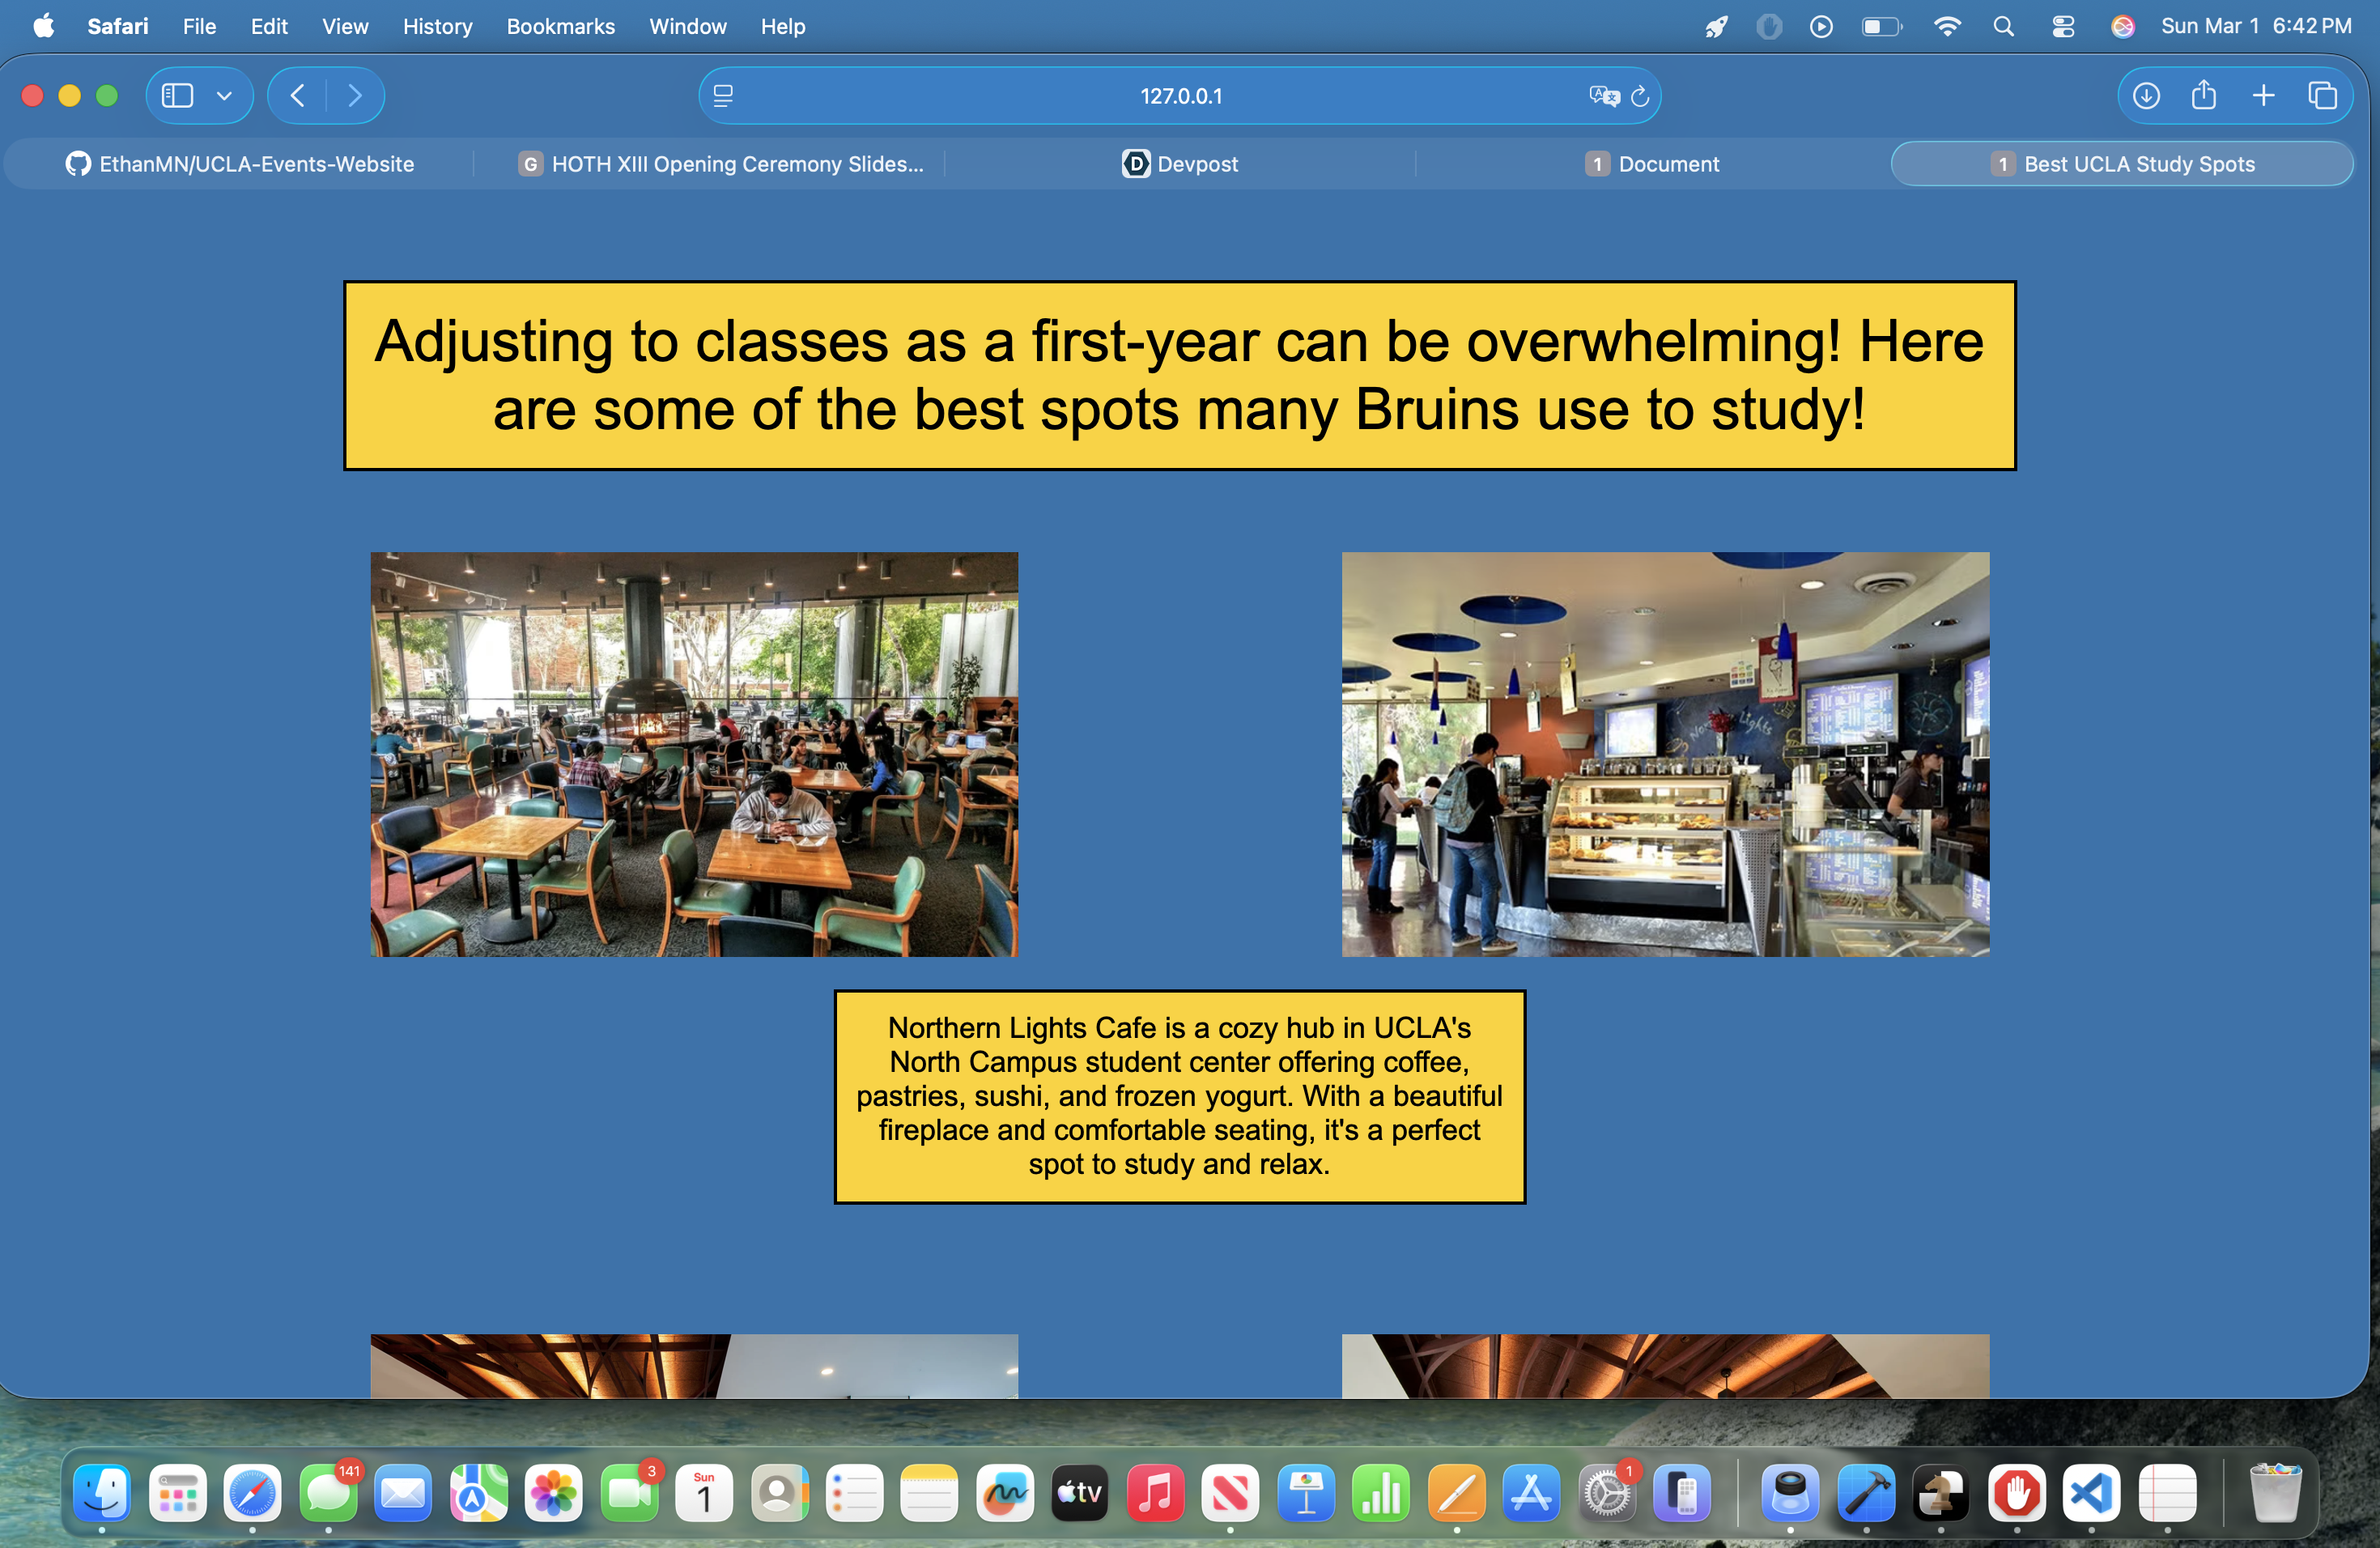Expand the sidebar tab group dropdown chevron
The width and height of the screenshot is (2380, 1548).
224,96
